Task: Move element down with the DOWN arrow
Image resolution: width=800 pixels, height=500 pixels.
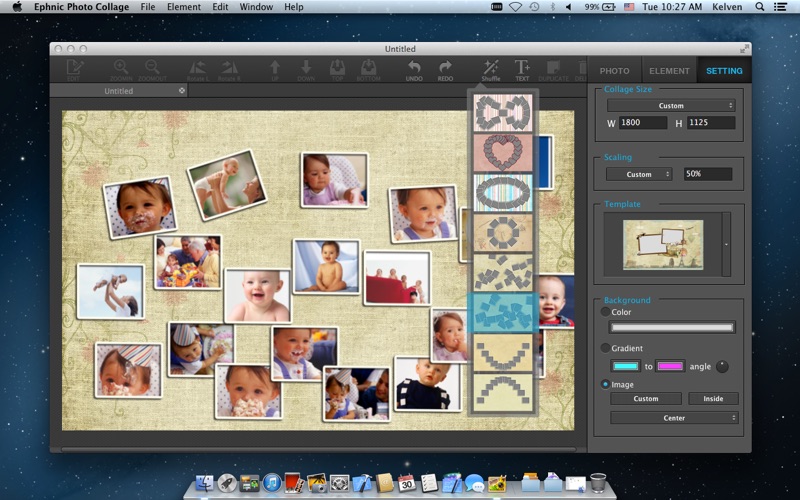Action: 306,70
